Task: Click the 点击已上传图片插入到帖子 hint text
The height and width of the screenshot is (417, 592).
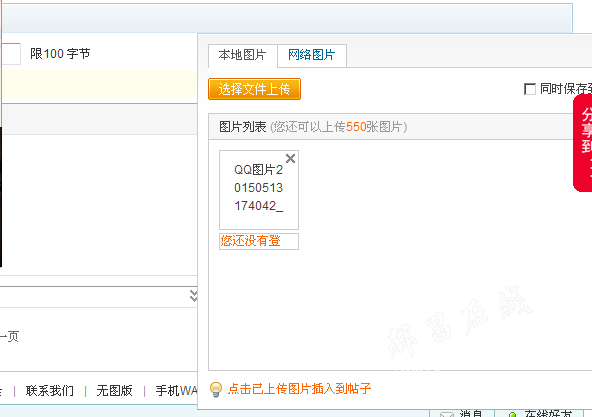Action: tap(299, 389)
